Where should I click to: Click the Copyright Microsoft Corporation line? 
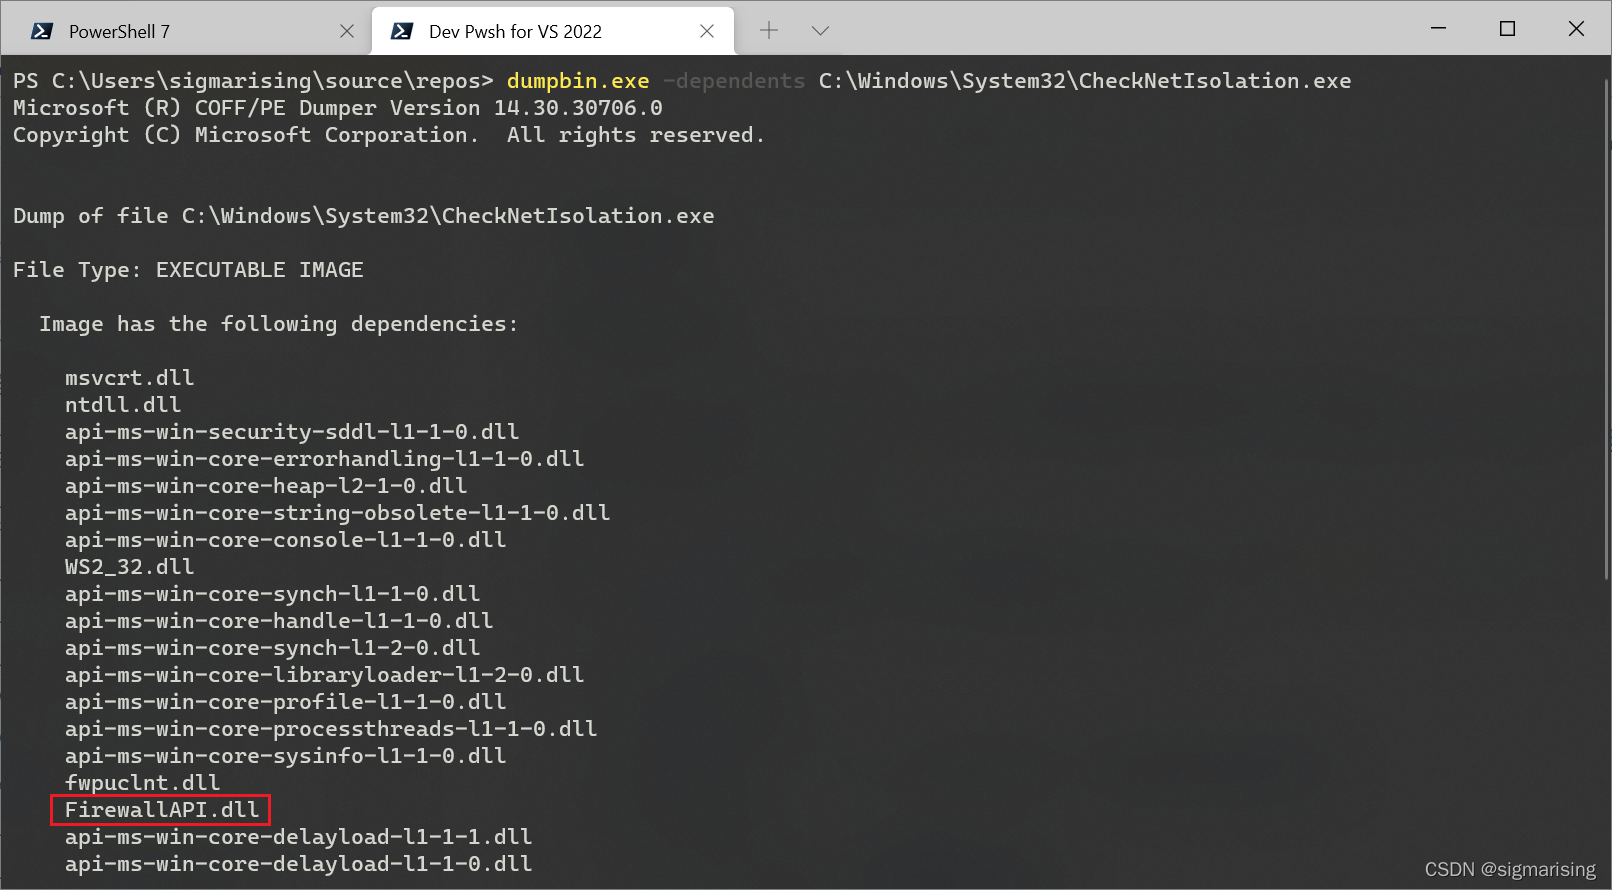coord(389,135)
